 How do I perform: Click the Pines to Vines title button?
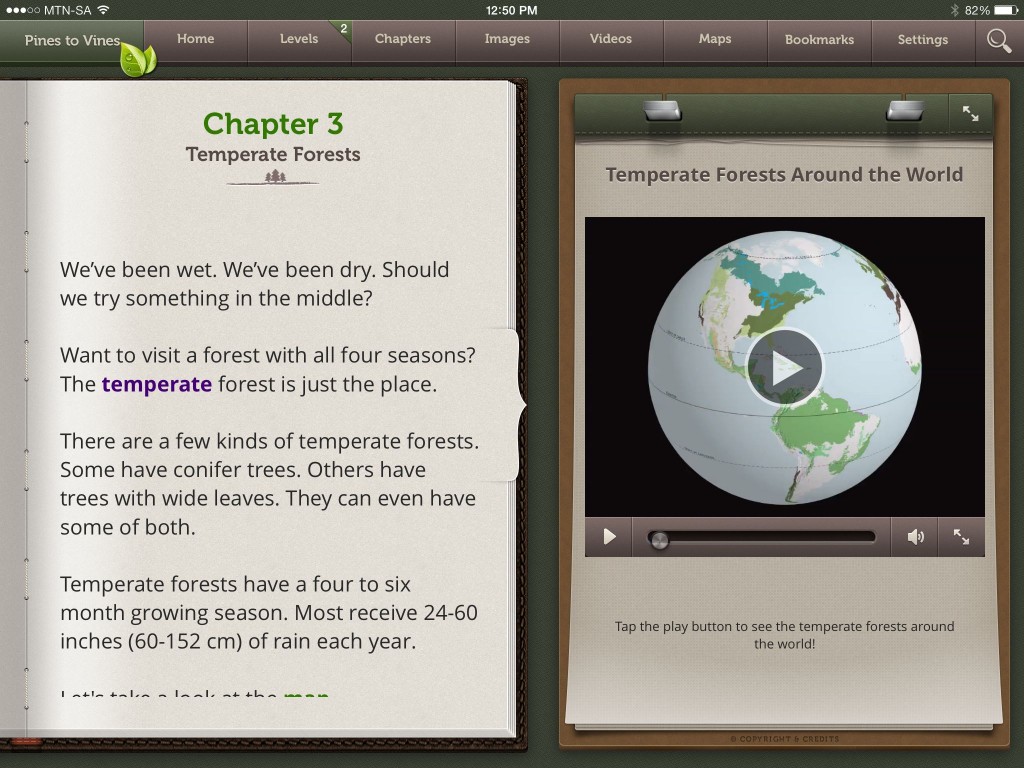click(72, 41)
